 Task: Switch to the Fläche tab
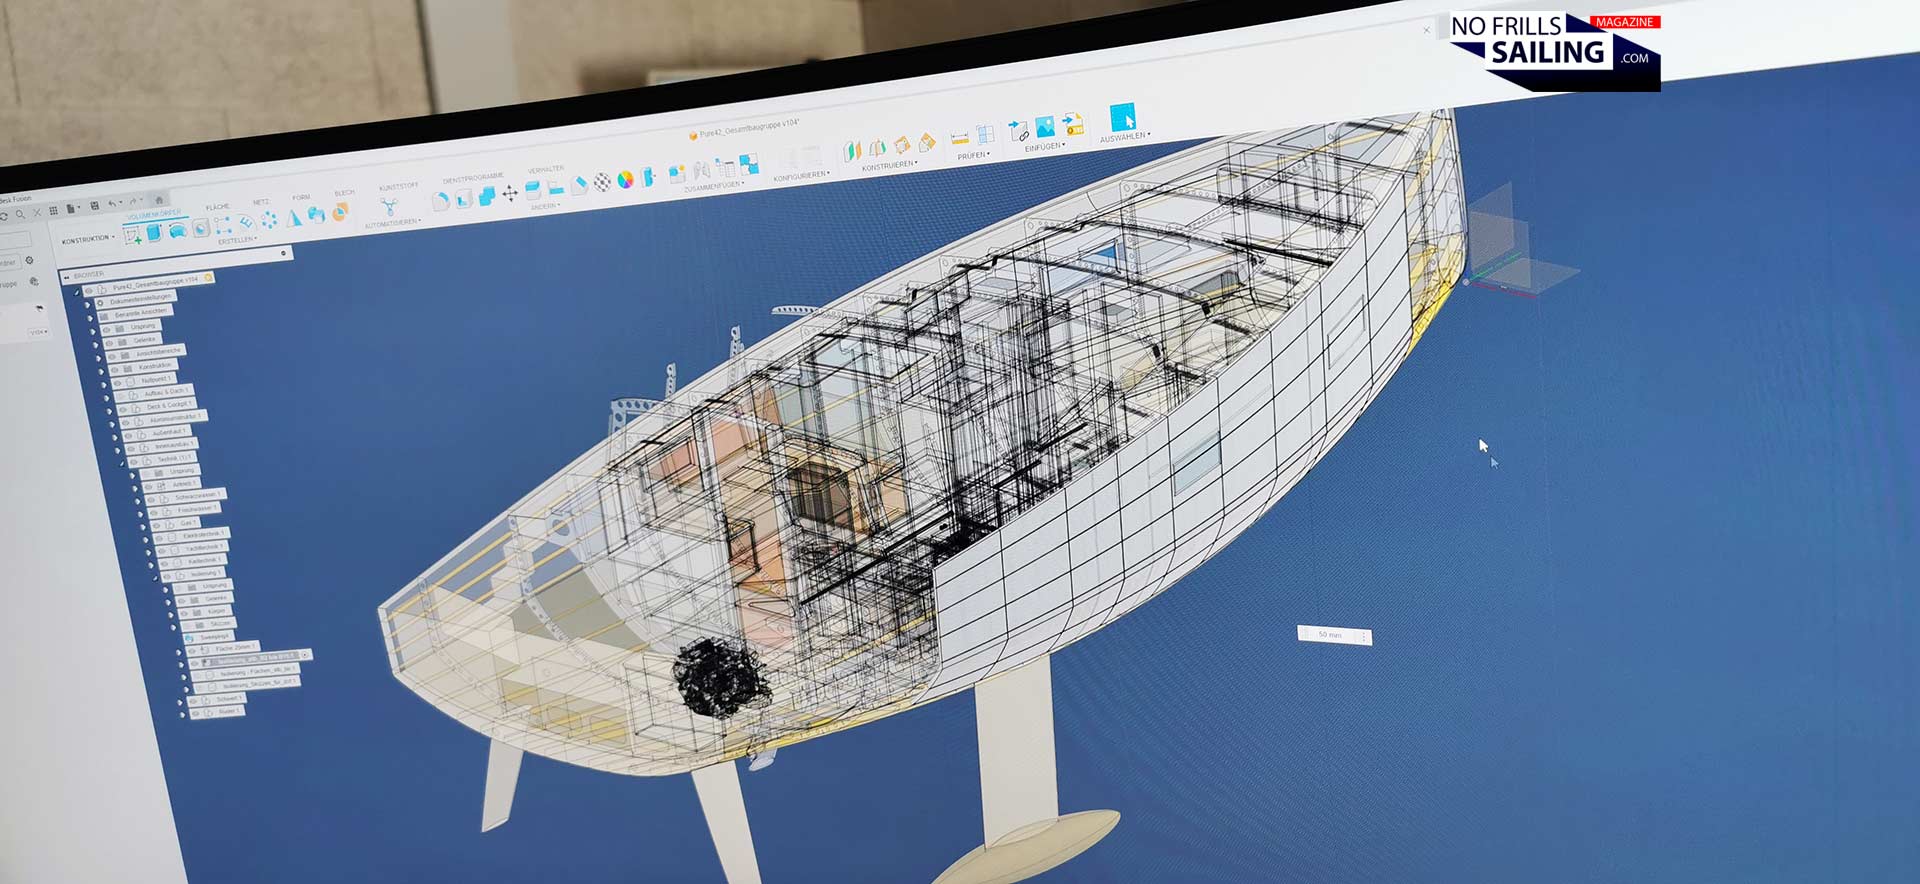click(217, 207)
